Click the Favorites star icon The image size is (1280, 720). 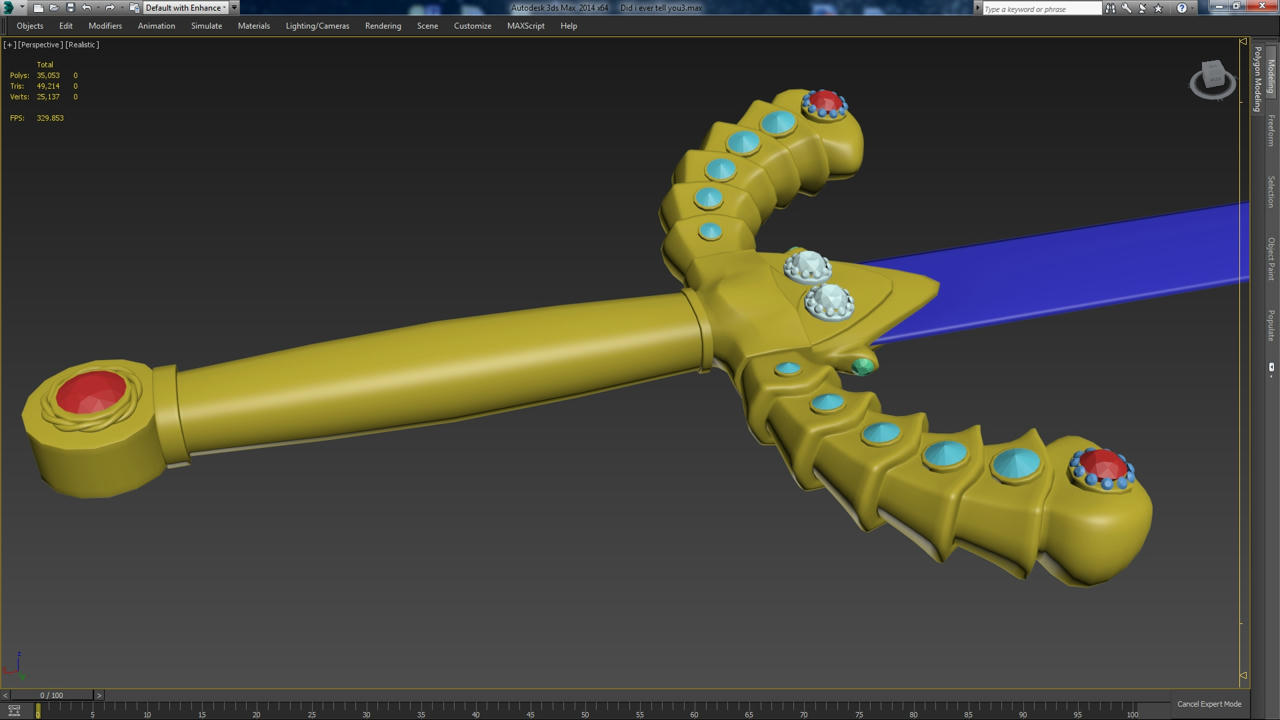[1158, 8]
